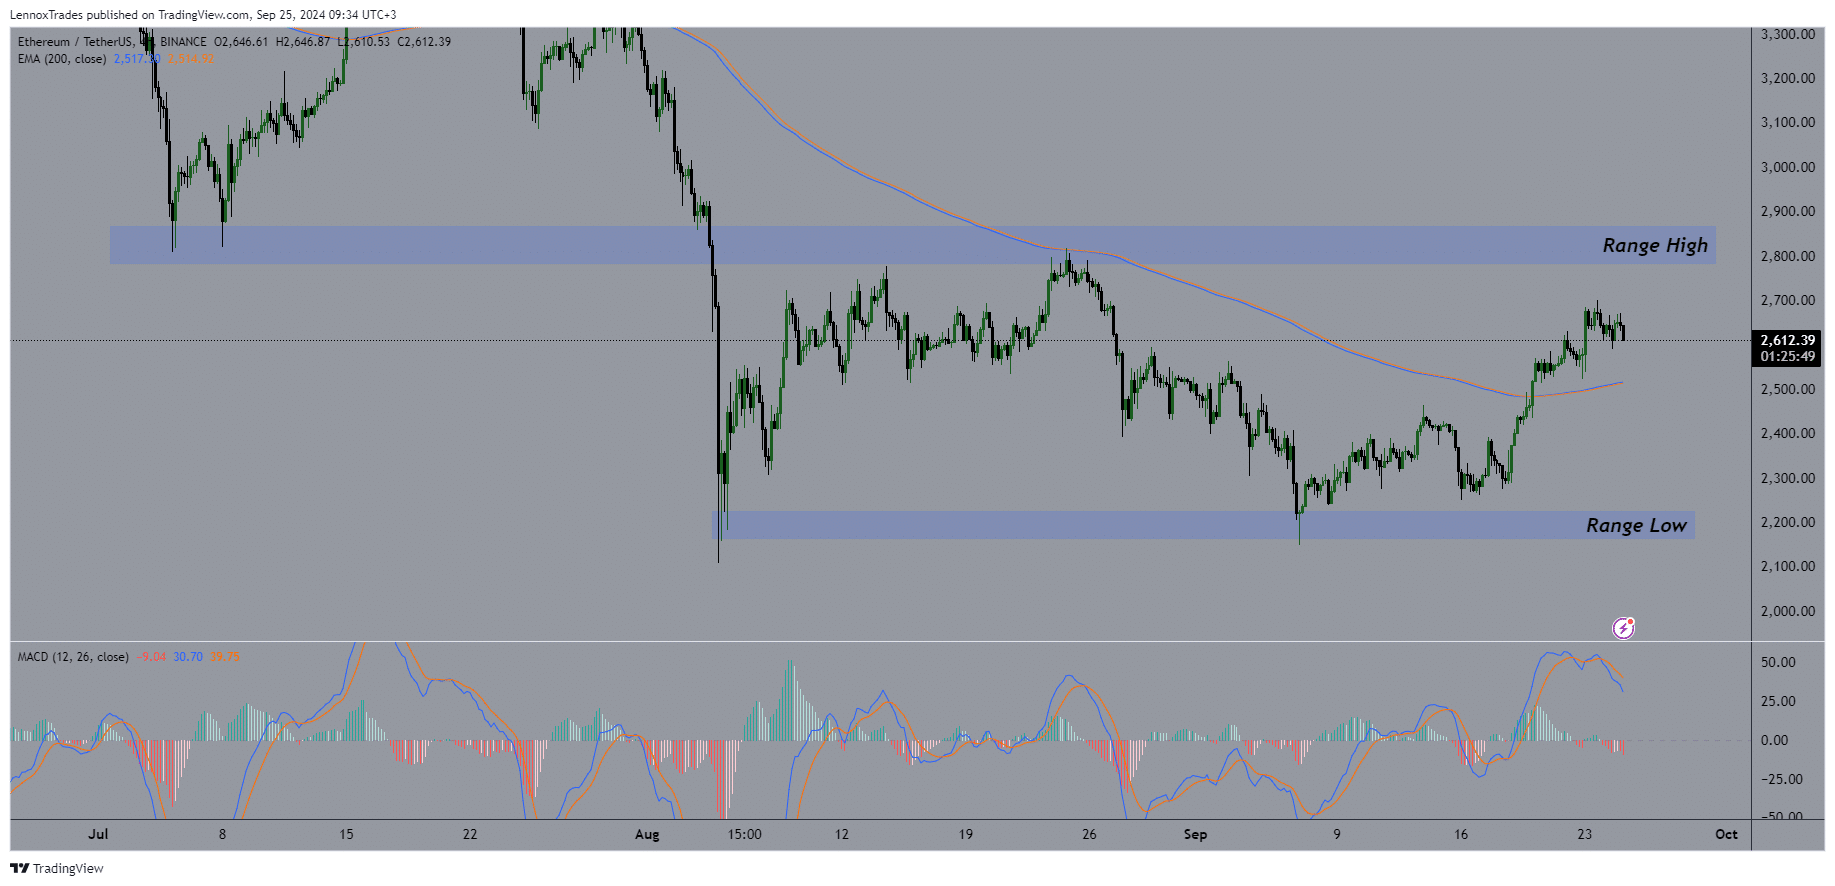Click the 3,100.00 price axis label
Viewport: 1835px width, 886px height.
(x=1787, y=122)
